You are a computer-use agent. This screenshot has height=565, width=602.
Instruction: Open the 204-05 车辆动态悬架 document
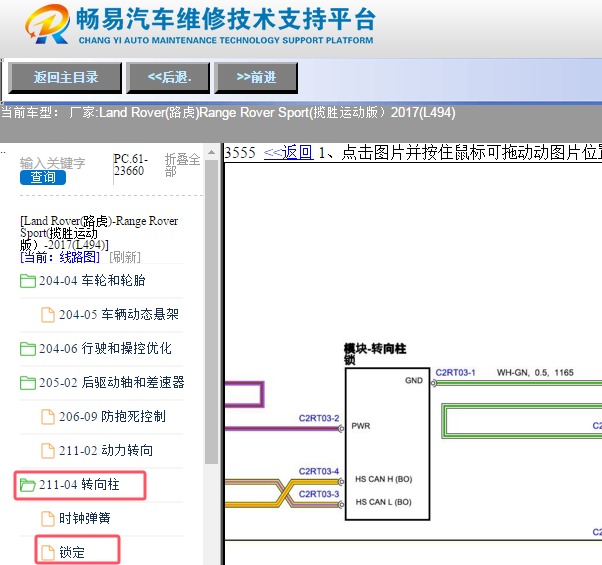point(119,314)
